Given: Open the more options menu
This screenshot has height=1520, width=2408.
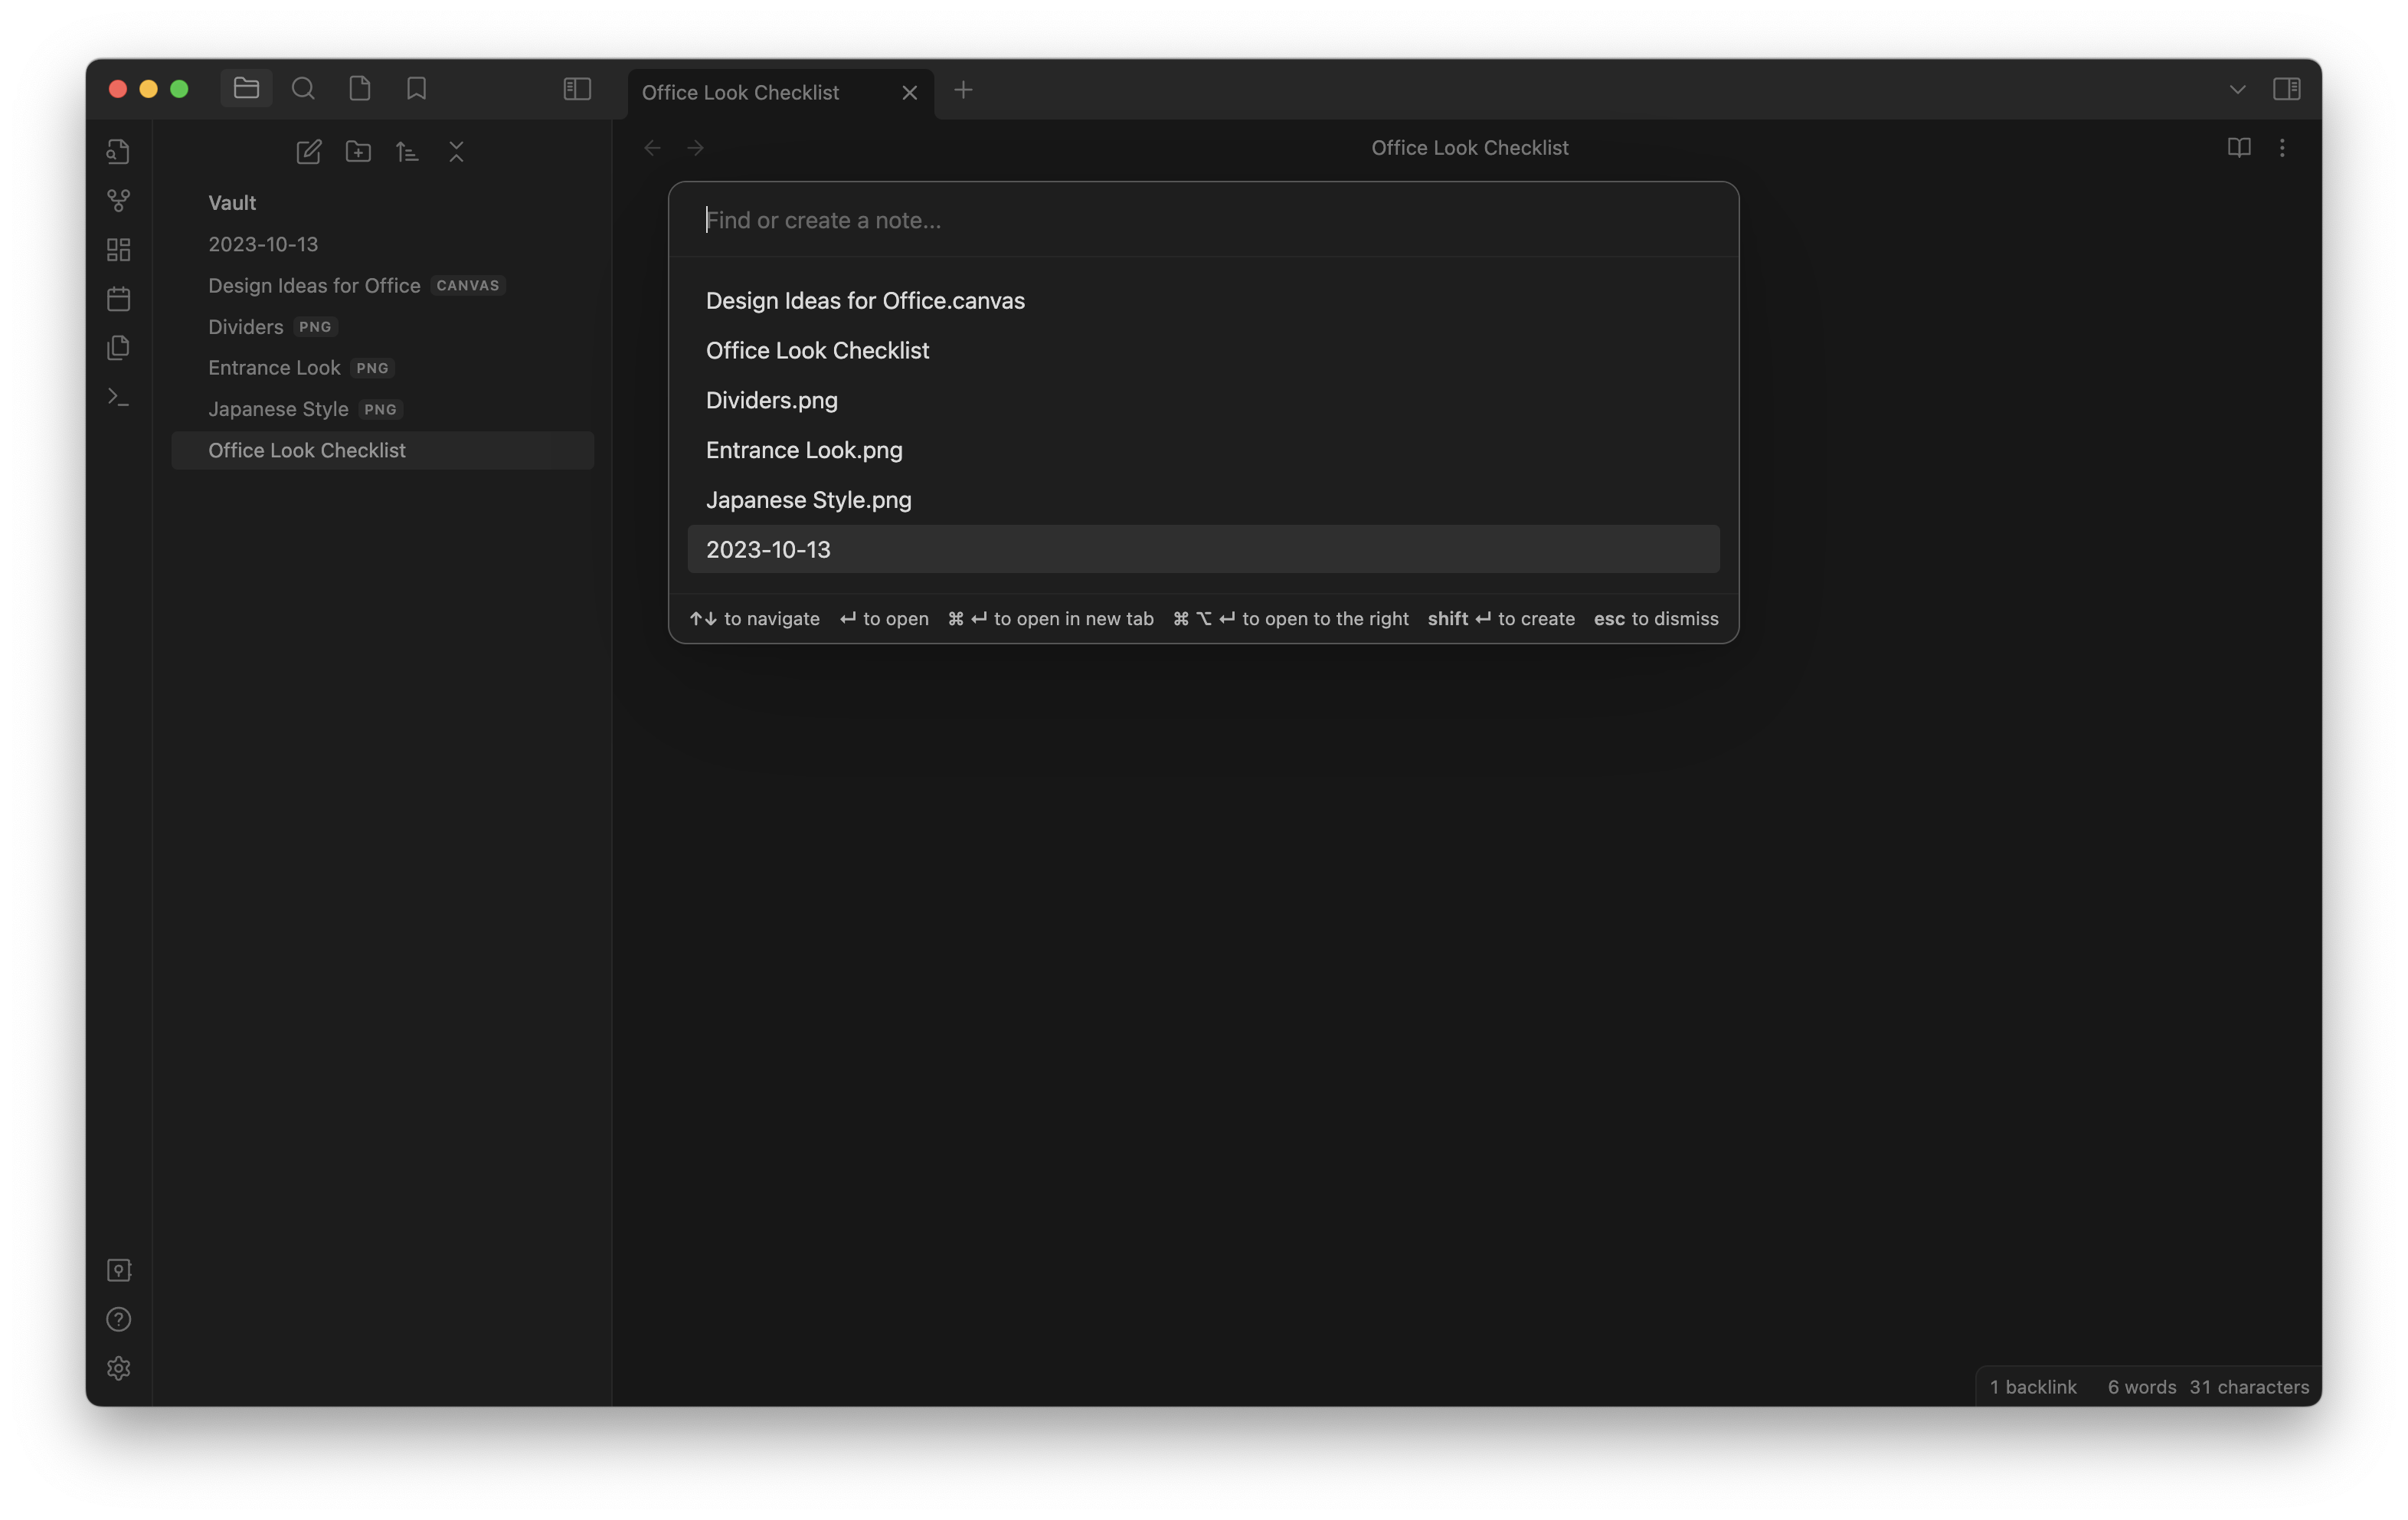Looking at the screenshot, I should [x=2283, y=147].
